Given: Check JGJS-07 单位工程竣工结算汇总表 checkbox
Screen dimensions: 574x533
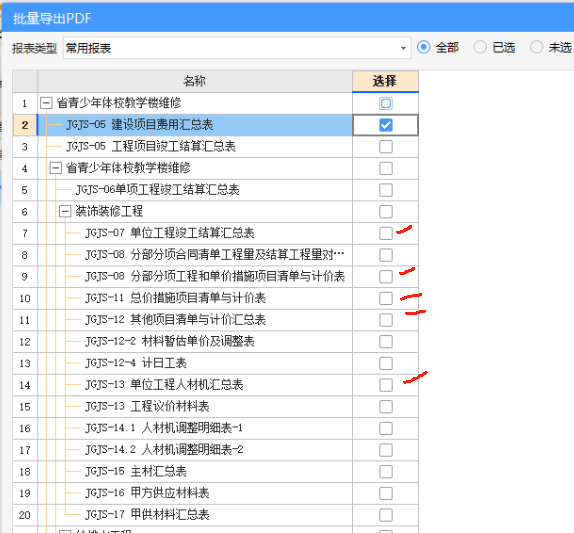Looking at the screenshot, I should (386, 233).
